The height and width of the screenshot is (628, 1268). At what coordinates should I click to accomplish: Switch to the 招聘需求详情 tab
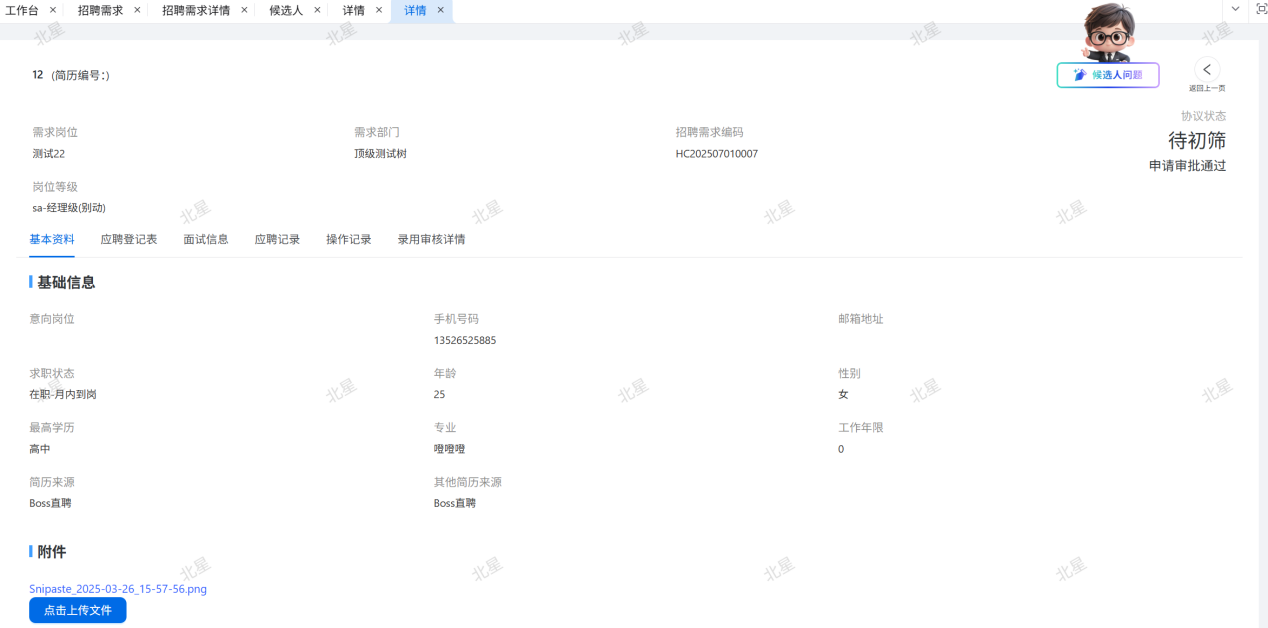click(x=196, y=10)
